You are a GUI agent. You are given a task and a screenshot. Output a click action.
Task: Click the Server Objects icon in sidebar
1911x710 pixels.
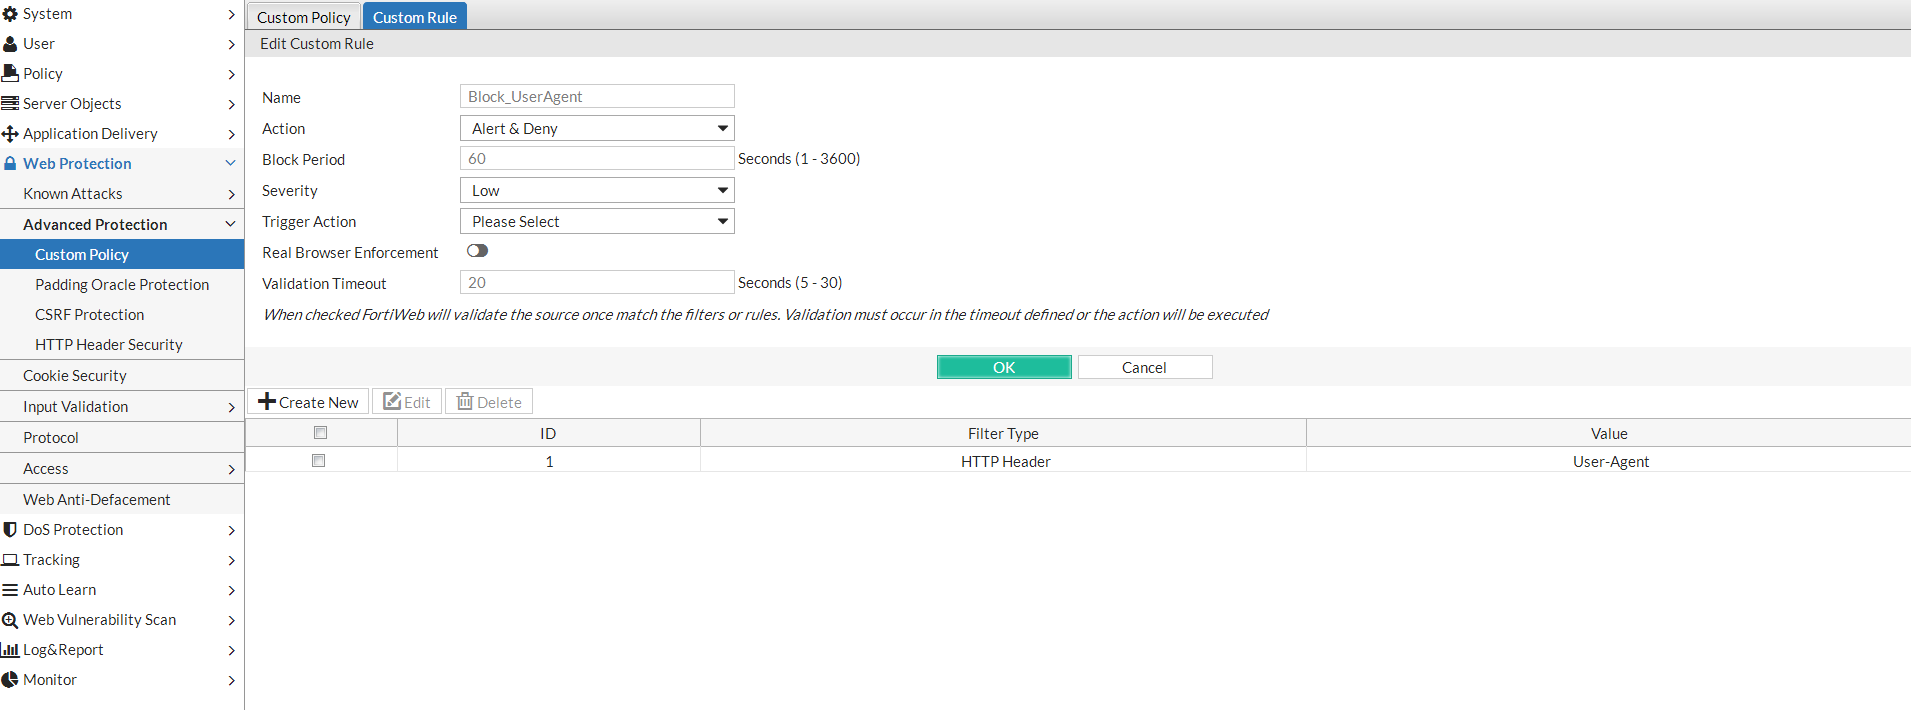(x=11, y=104)
